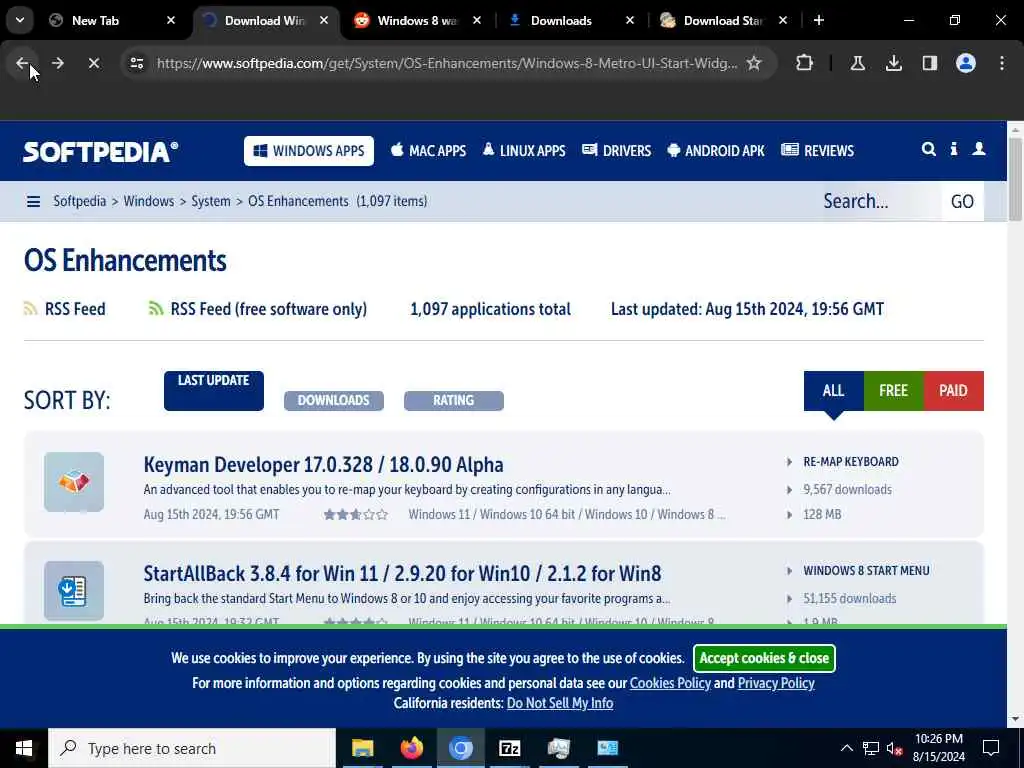Open Chrome three-dot menu
This screenshot has width=1024, height=768.
1002,63
